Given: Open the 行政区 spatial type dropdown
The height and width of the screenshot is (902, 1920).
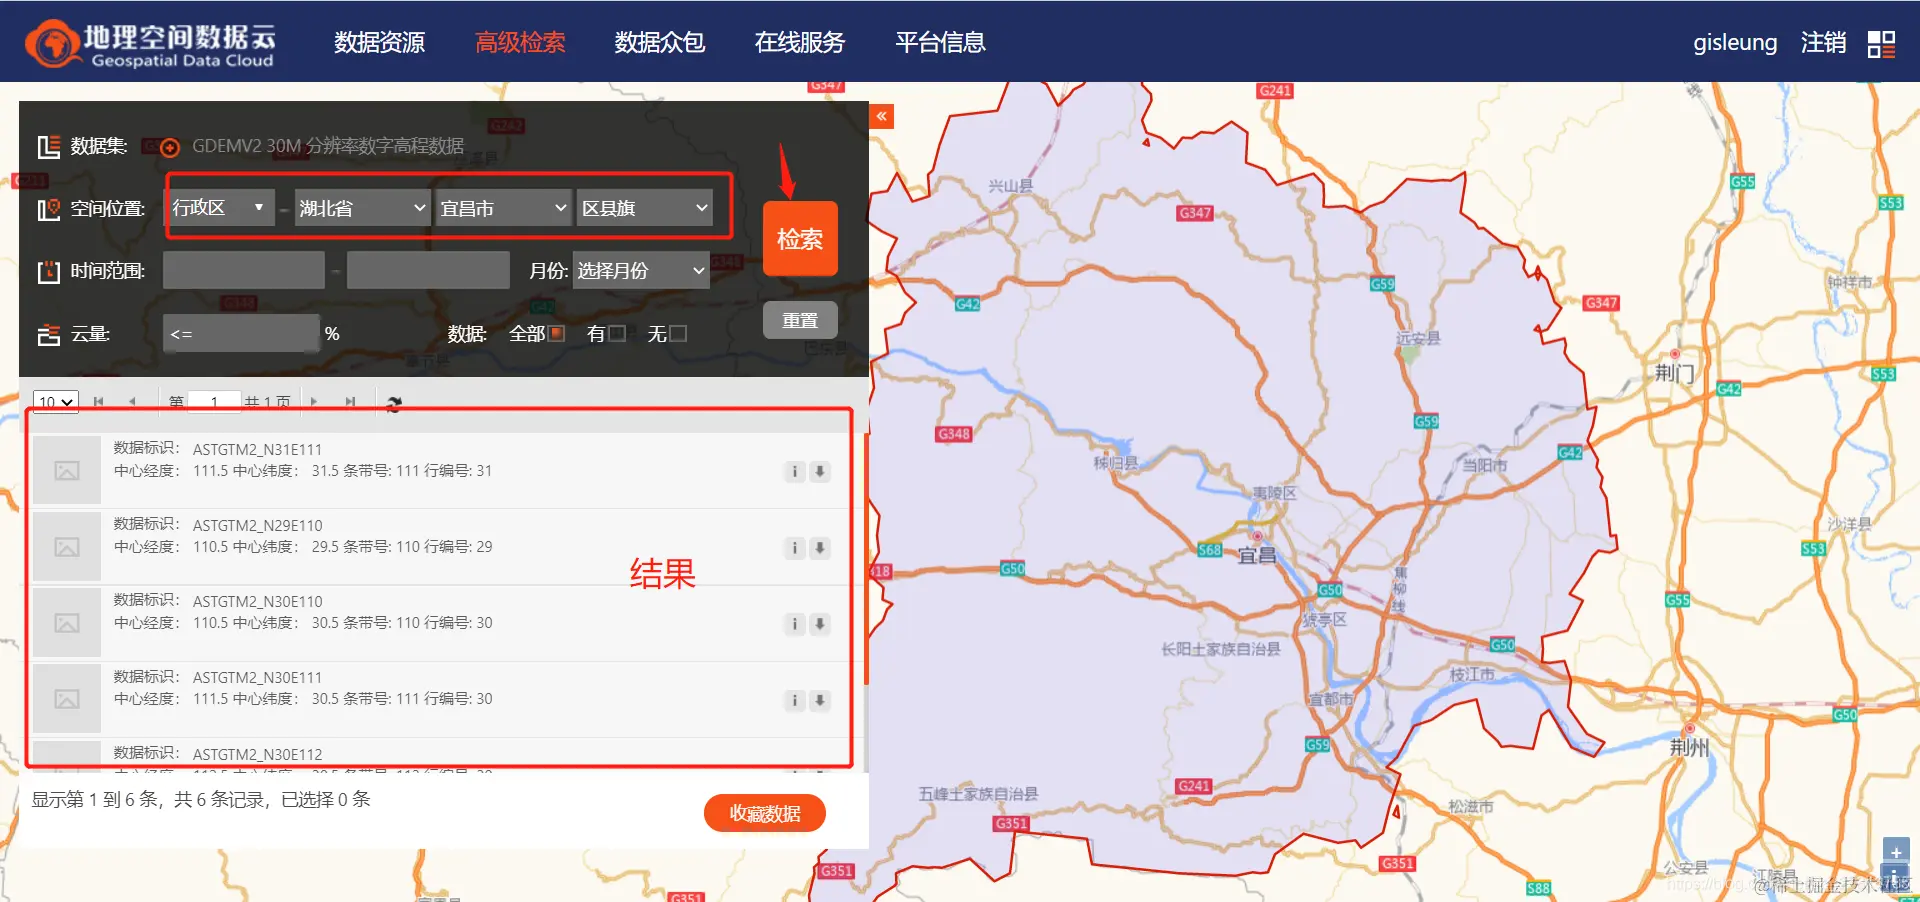Looking at the screenshot, I should pos(220,208).
